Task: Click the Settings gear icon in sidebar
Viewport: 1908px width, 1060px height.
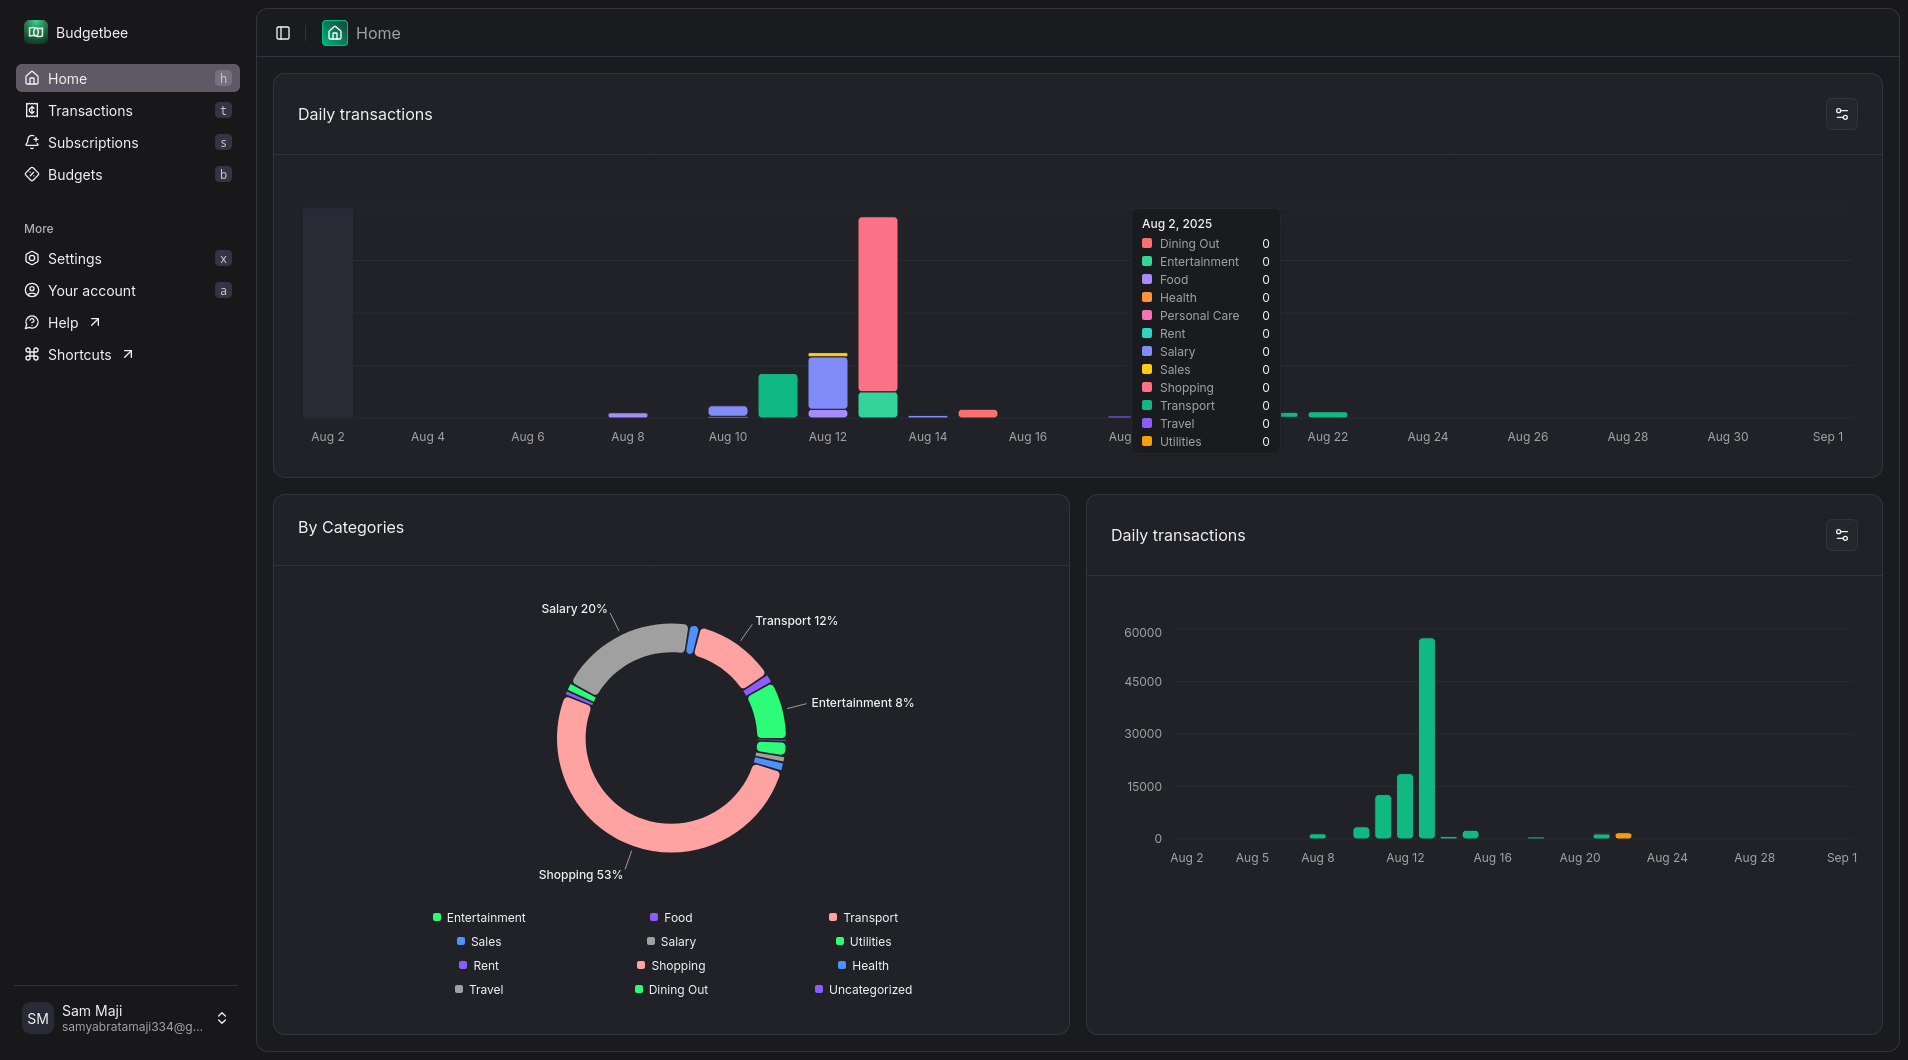Action: (32, 258)
